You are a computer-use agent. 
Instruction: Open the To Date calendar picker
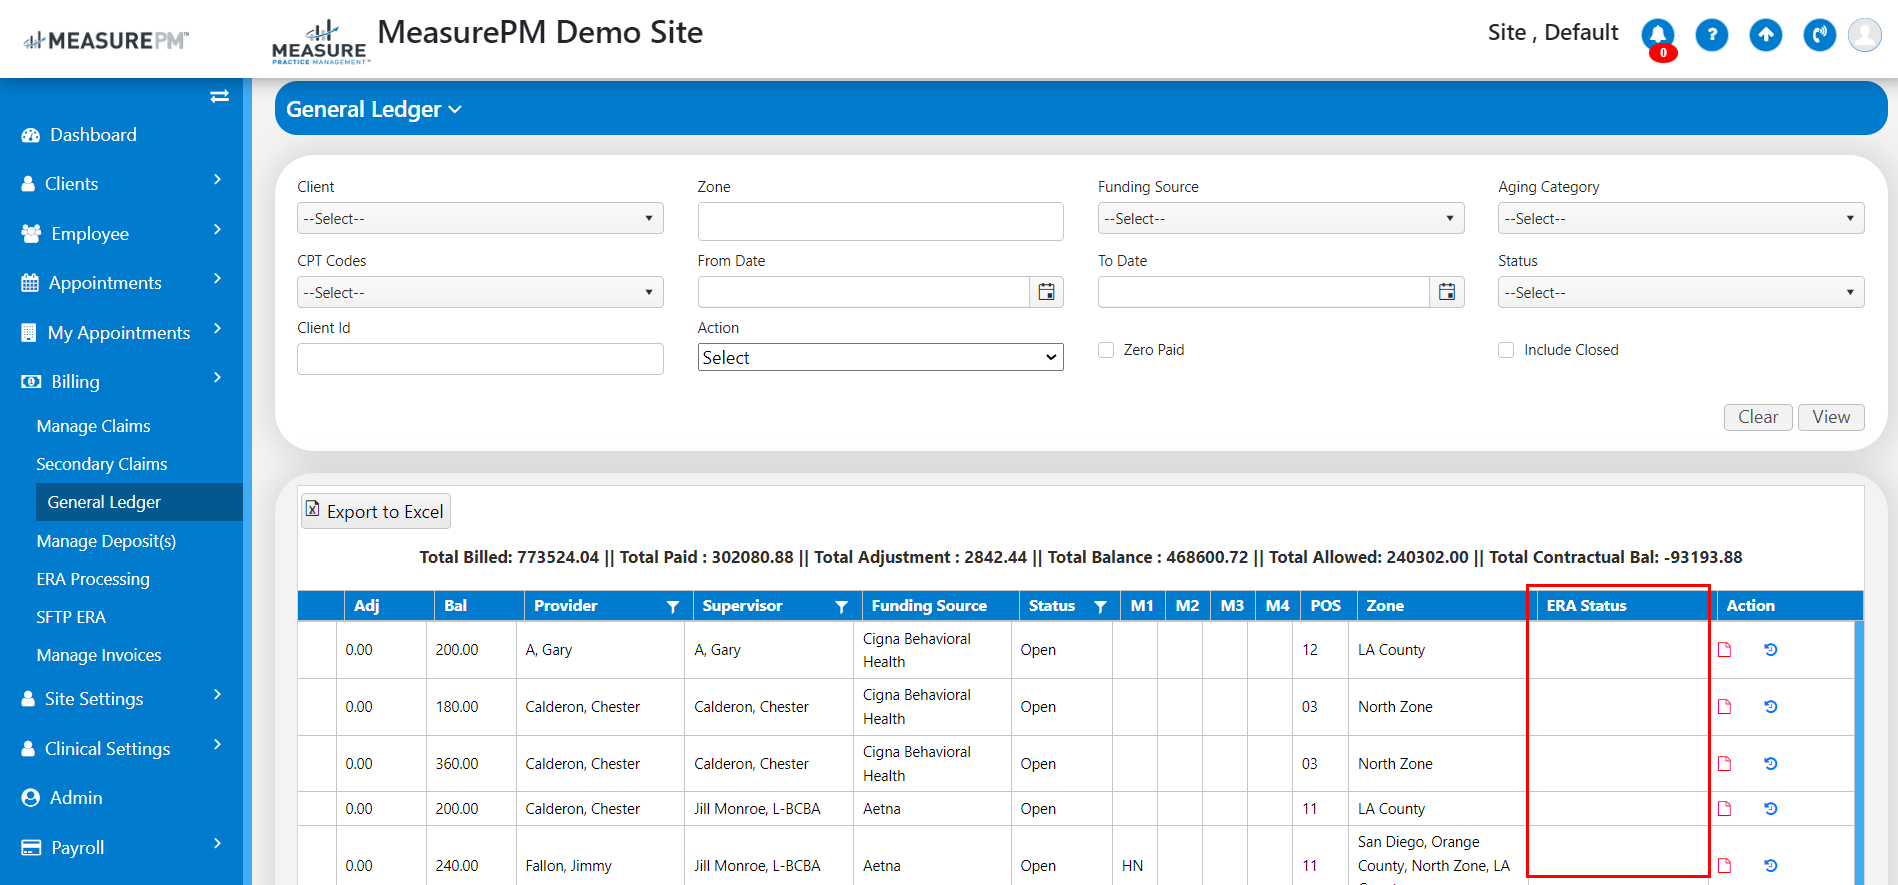point(1447,292)
